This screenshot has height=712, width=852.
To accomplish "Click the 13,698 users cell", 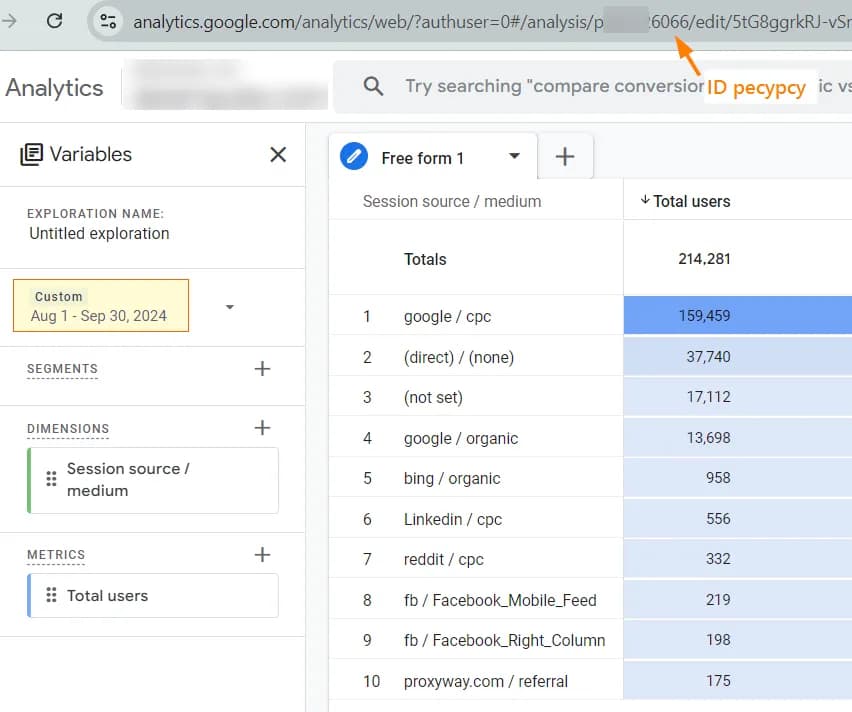I will (738, 438).
